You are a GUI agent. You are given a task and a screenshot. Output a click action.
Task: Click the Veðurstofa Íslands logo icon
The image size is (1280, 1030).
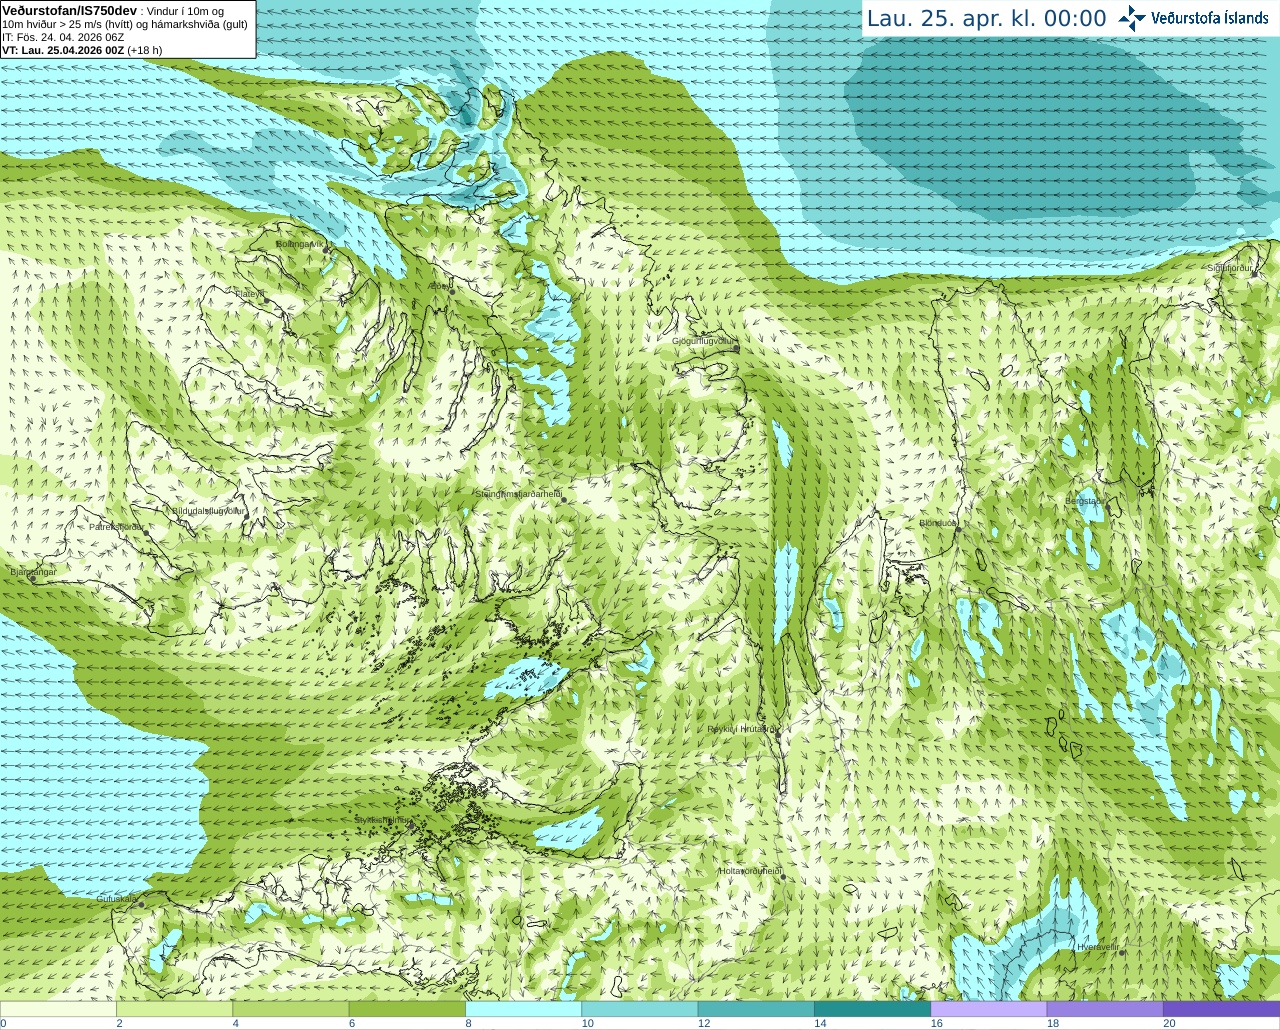[x=1132, y=18]
